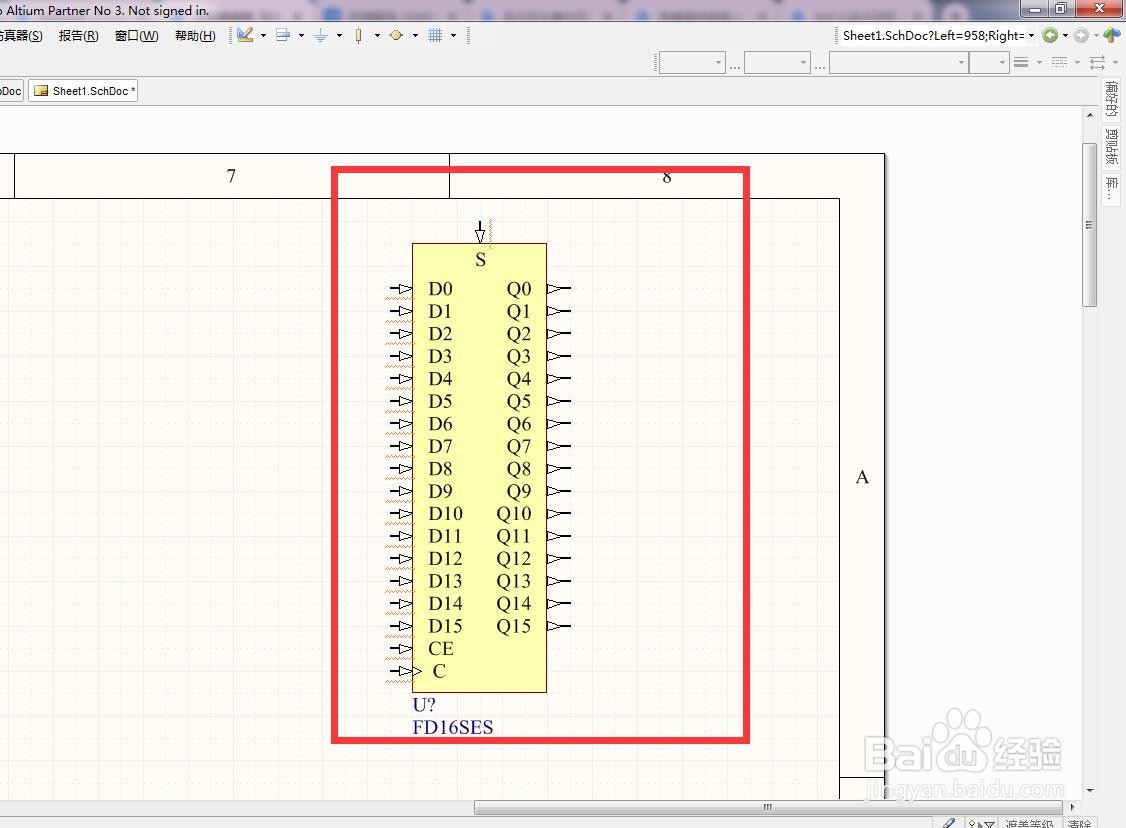Select the digital device component tool
1126x828 pixels.
(x=358, y=34)
